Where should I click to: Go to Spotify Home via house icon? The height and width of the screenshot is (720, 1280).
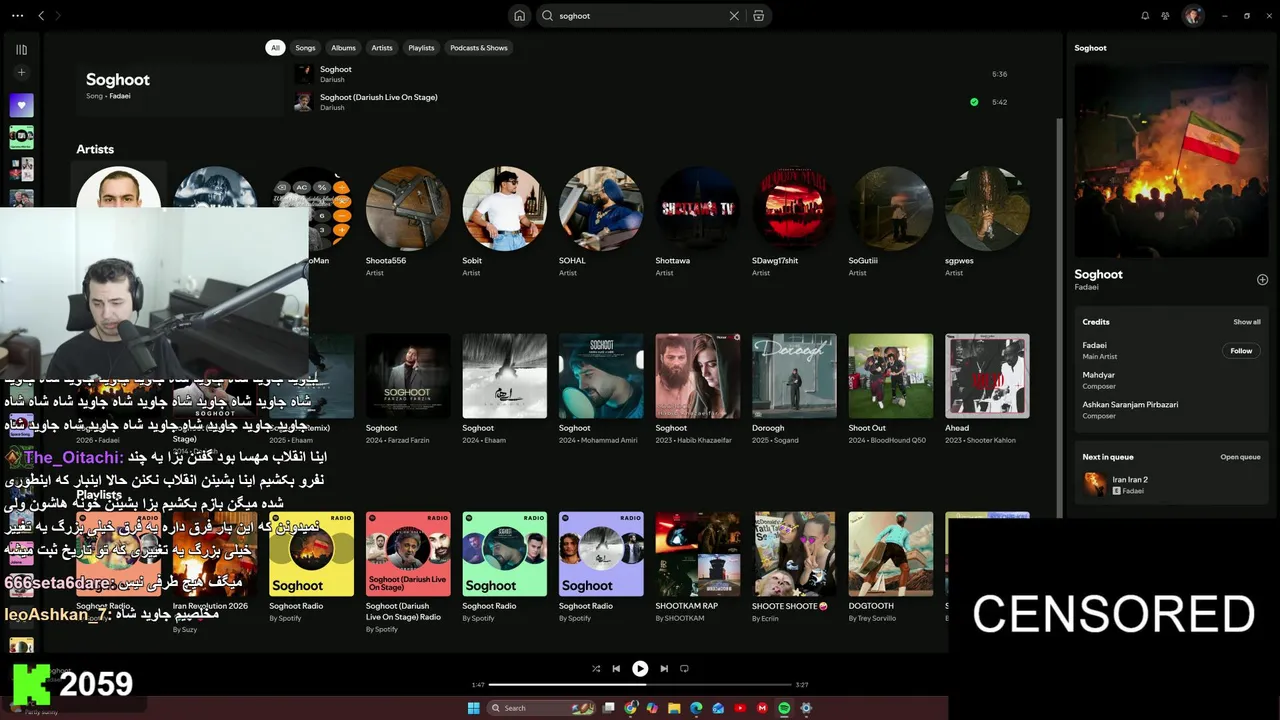519,16
